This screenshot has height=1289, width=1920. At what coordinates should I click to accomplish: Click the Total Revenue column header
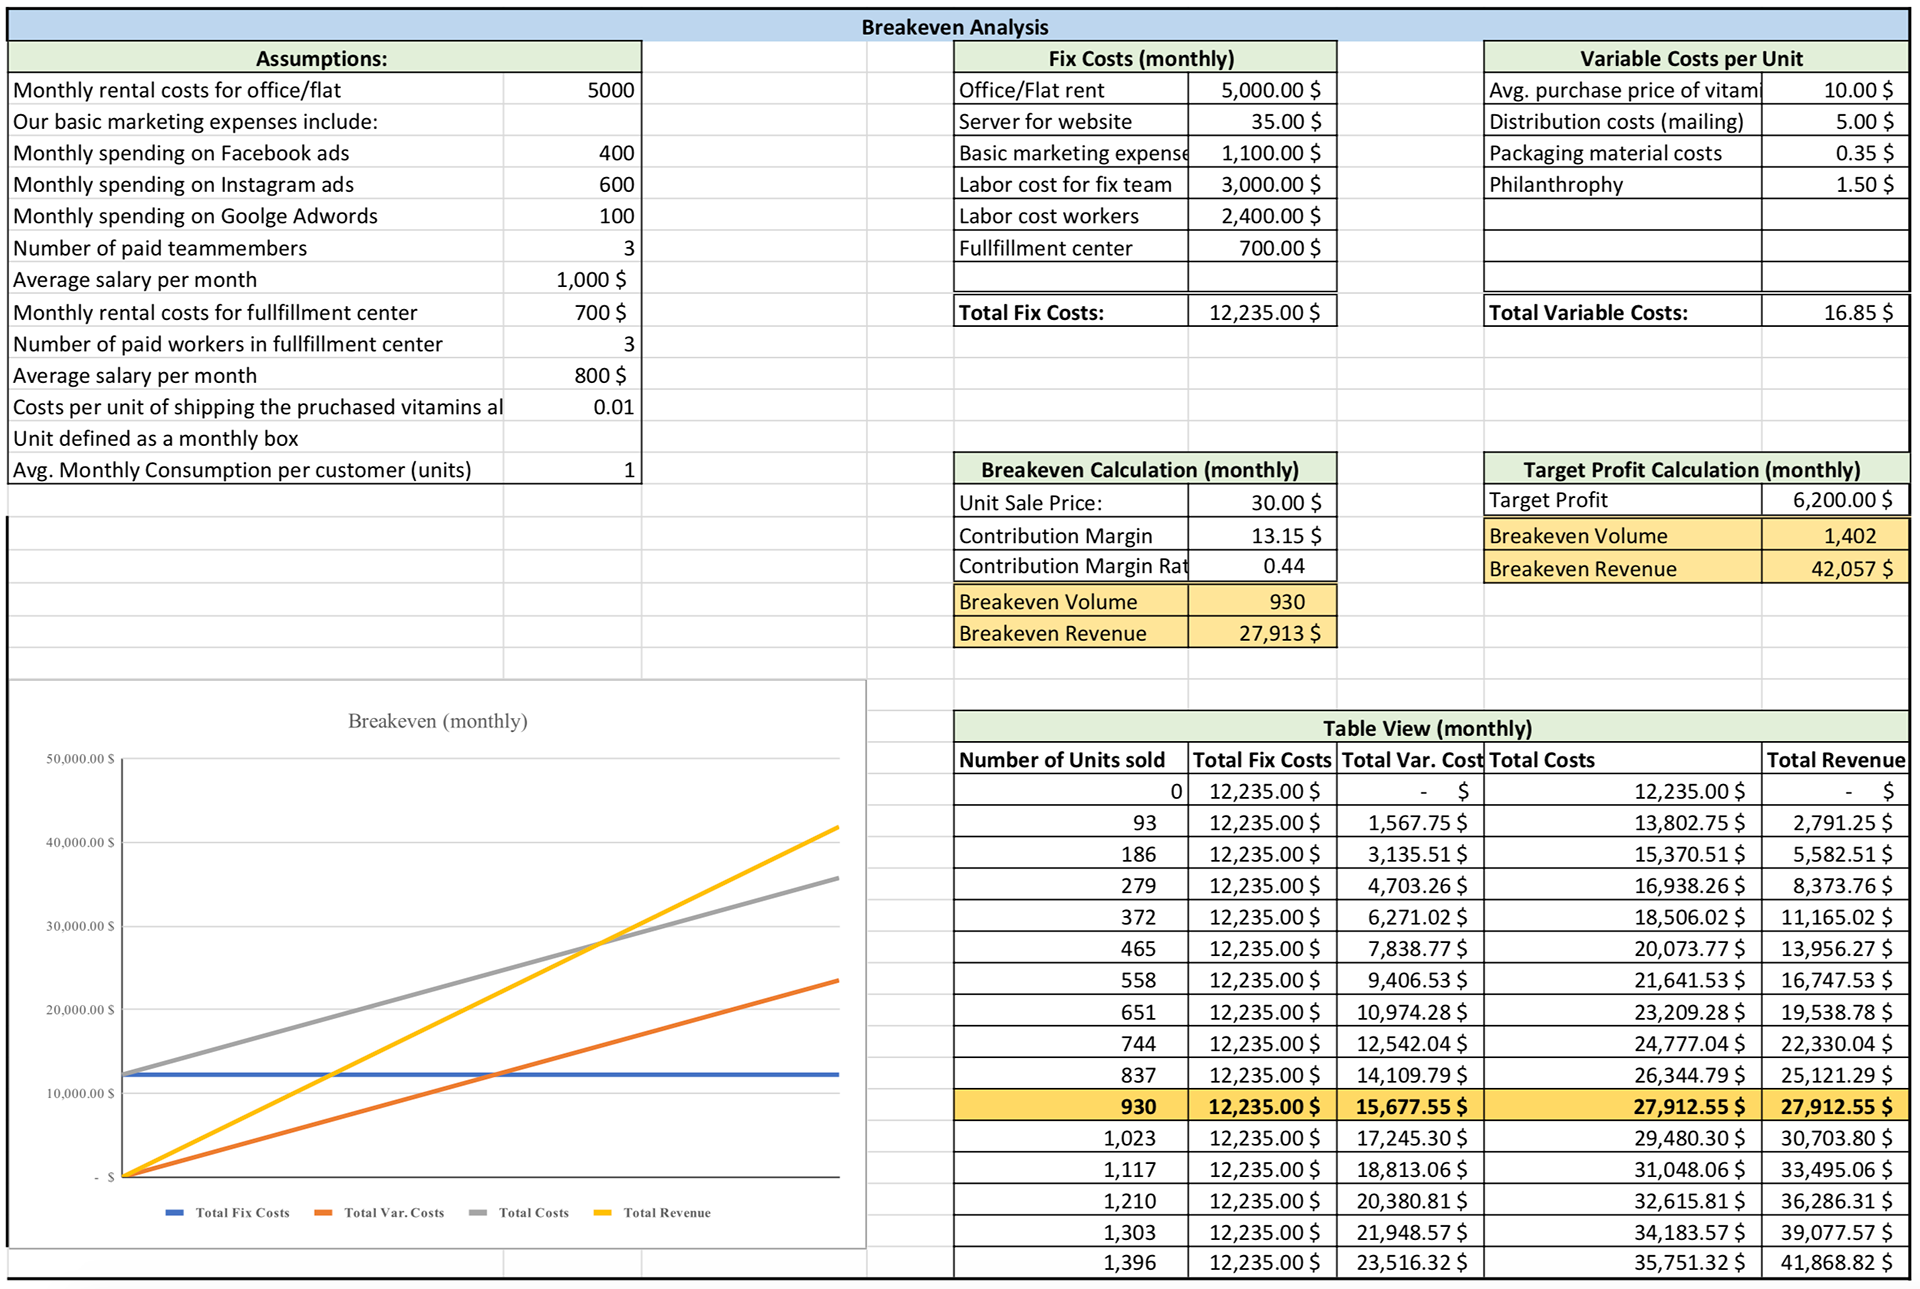pyautogui.click(x=1835, y=760)
